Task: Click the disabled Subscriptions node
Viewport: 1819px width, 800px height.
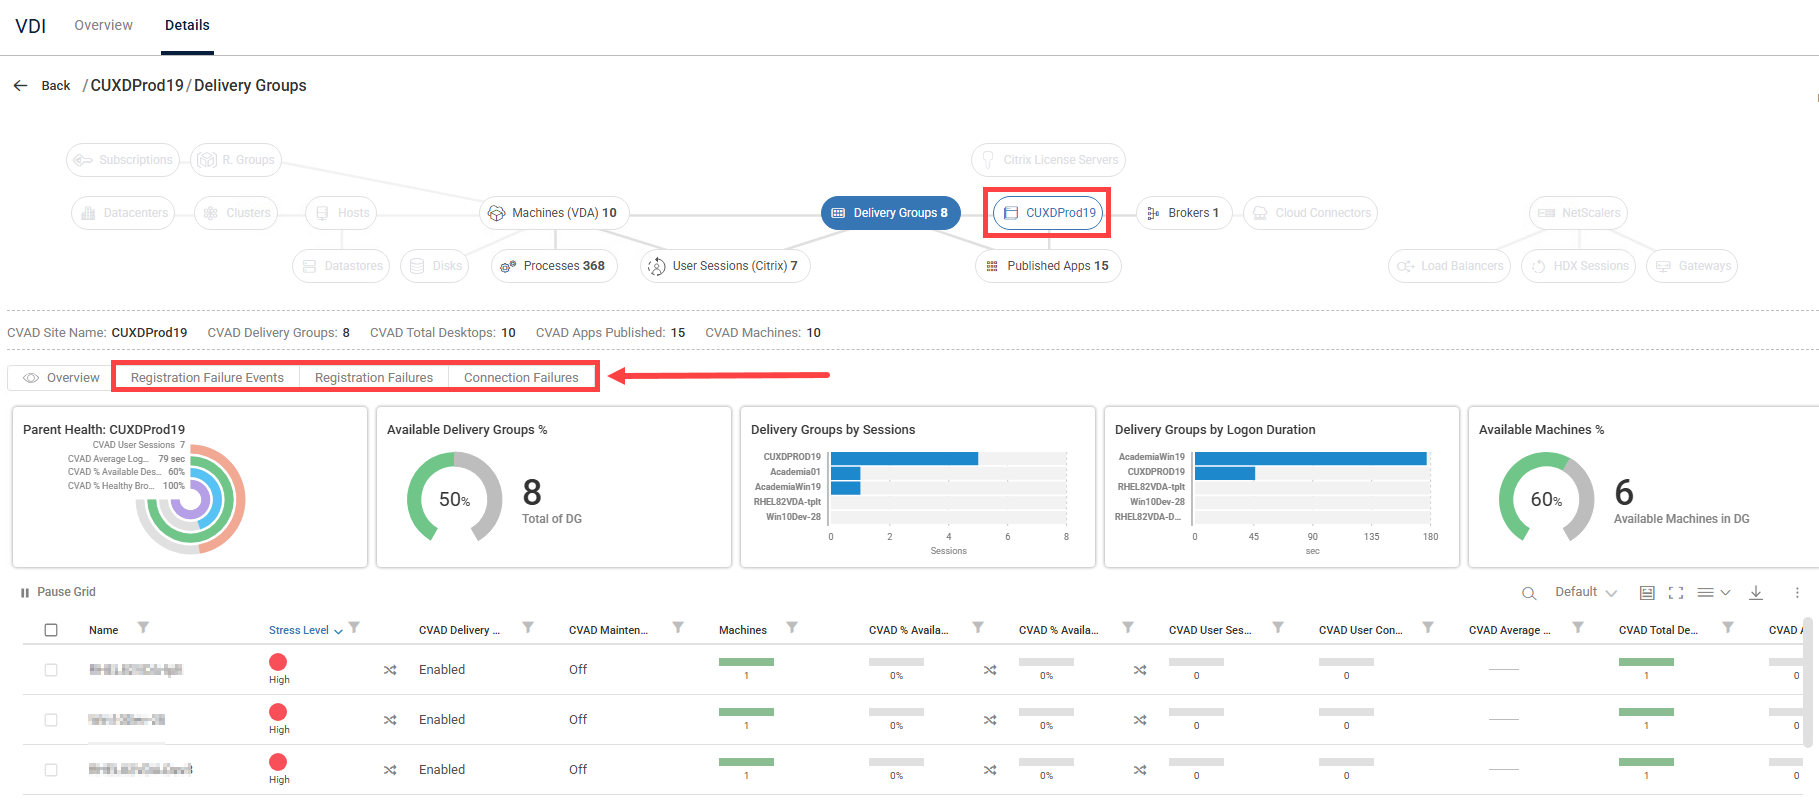Action: point(124,160)
